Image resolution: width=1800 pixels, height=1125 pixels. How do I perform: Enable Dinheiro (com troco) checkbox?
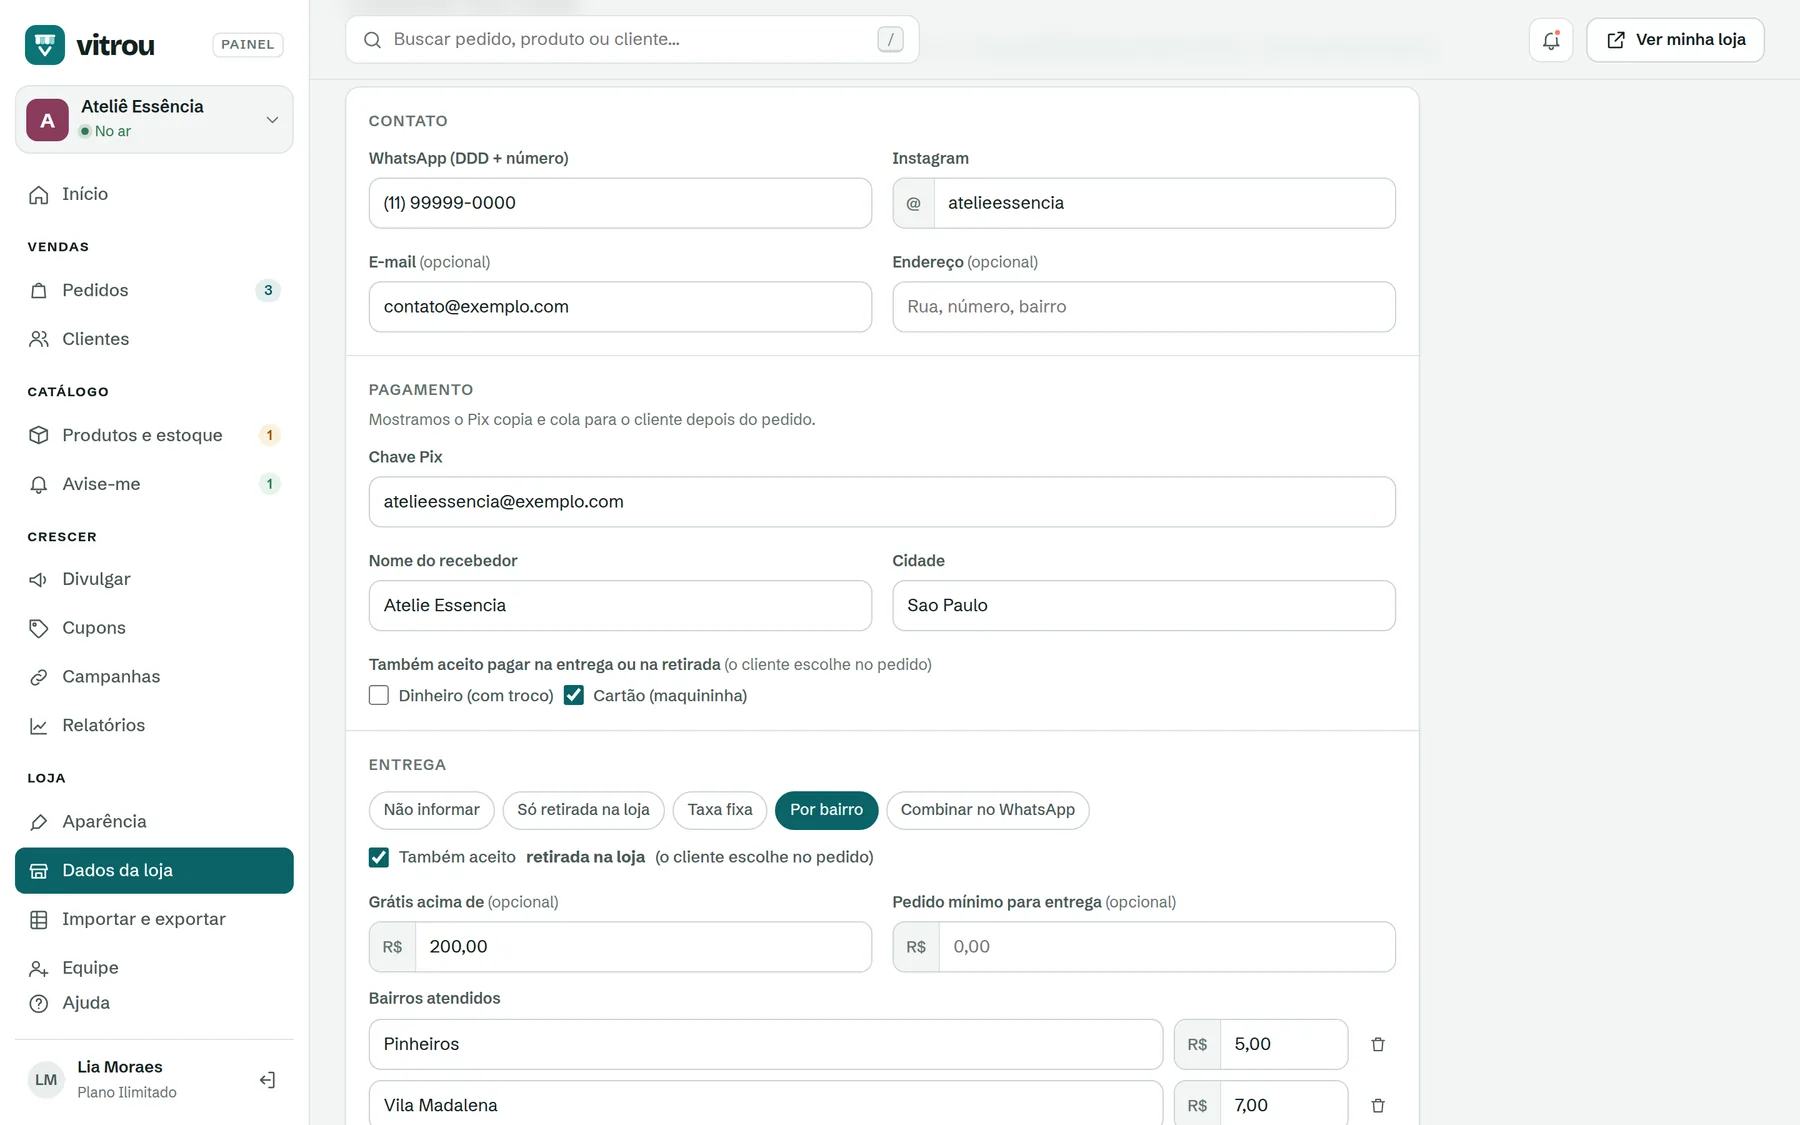point(379,695)
